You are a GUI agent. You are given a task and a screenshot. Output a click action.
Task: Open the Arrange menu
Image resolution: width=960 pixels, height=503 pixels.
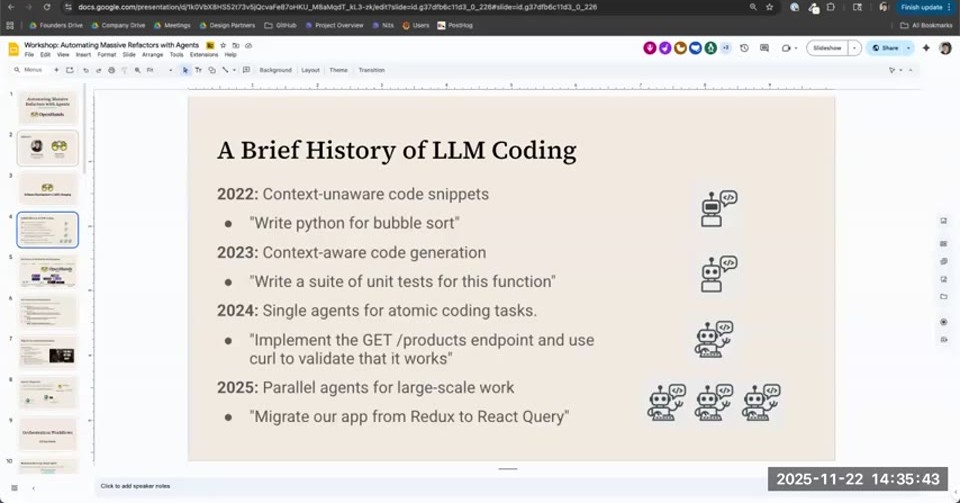click(152, 54)
